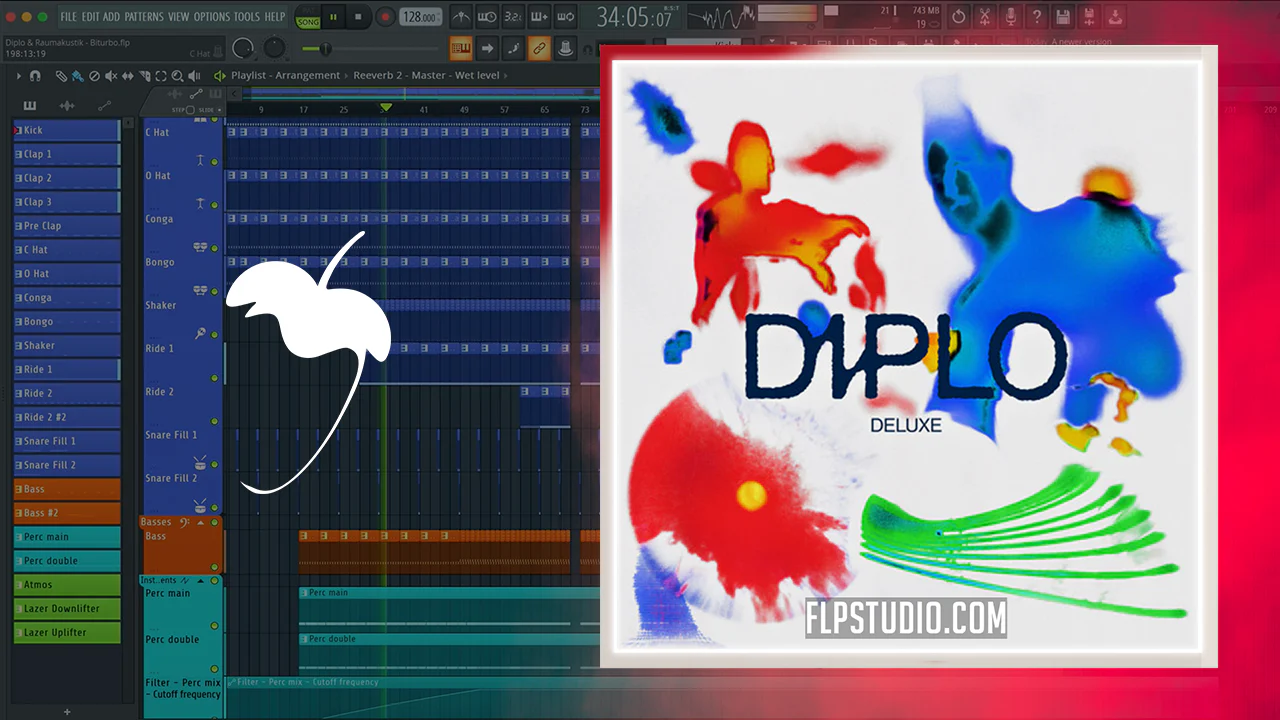Open the EDIT menu
The width and height of the screenshot is (1280, 720).
91,17
